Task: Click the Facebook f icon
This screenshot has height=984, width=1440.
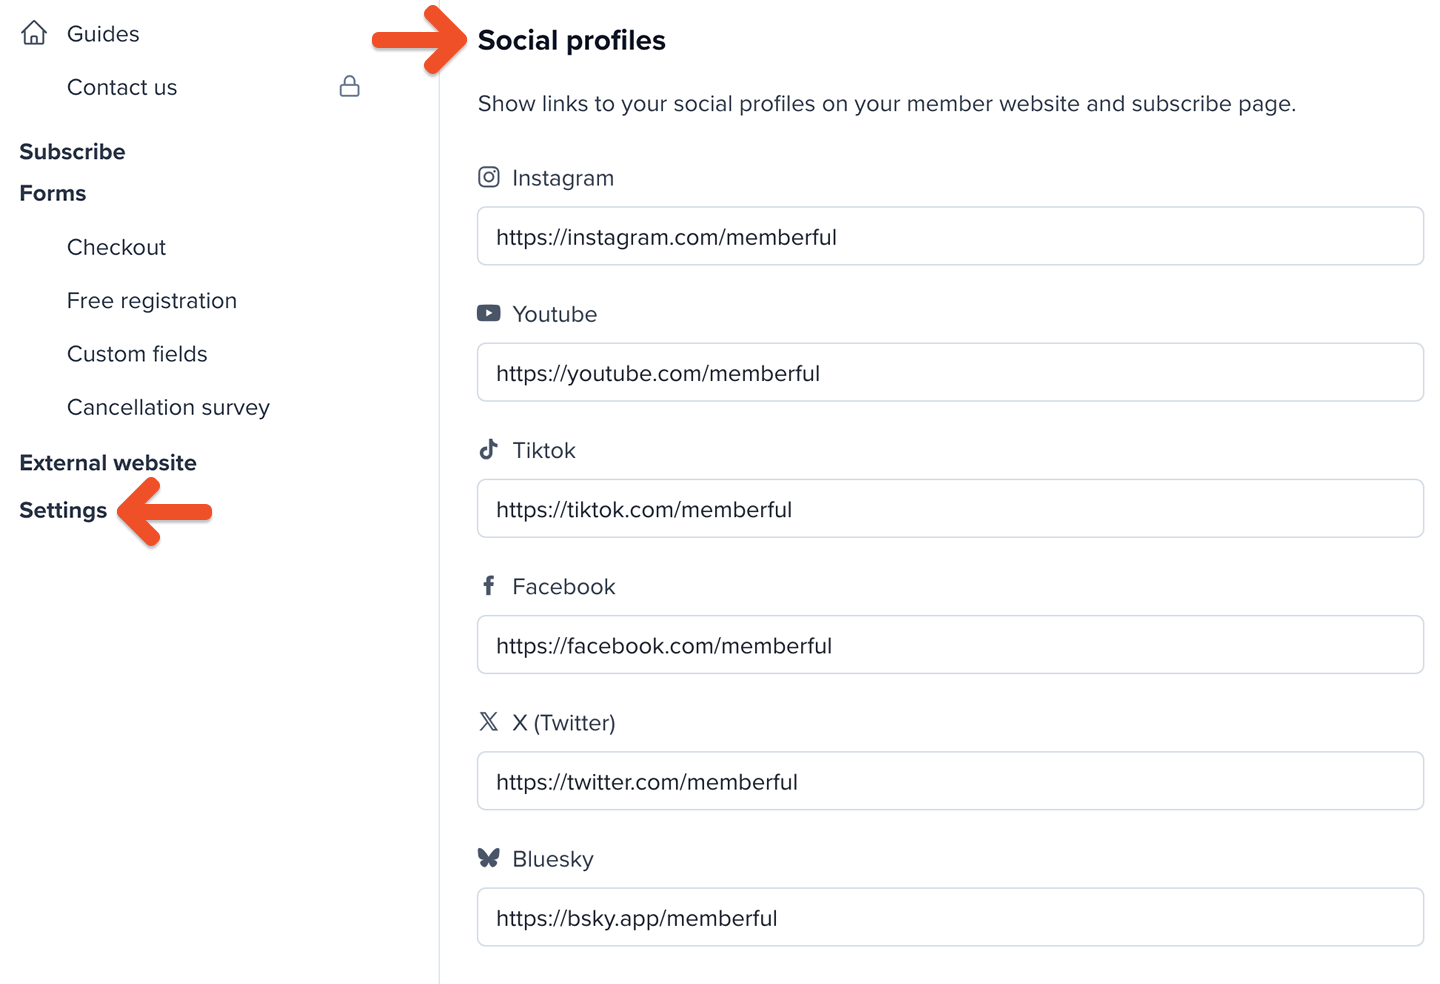Action: click(x=489, y=585)
